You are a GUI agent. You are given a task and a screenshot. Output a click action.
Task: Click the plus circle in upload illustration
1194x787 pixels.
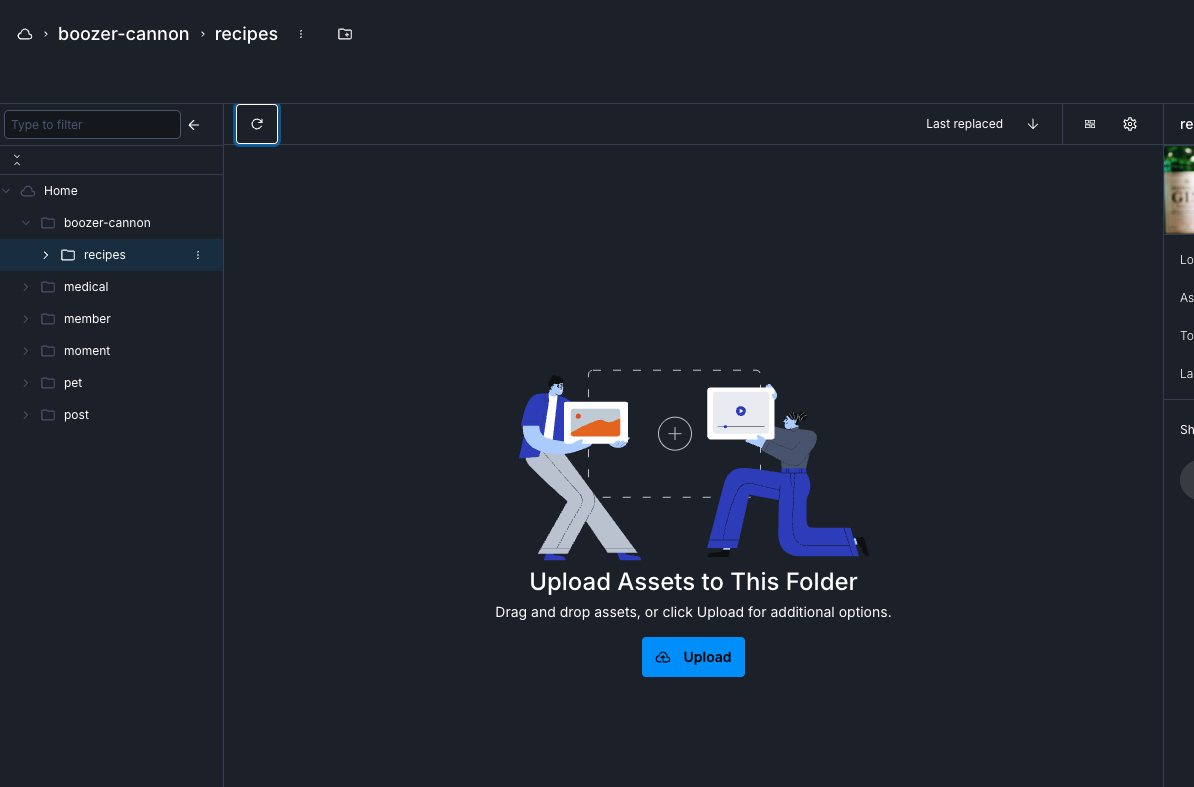[x=675, y=434]
